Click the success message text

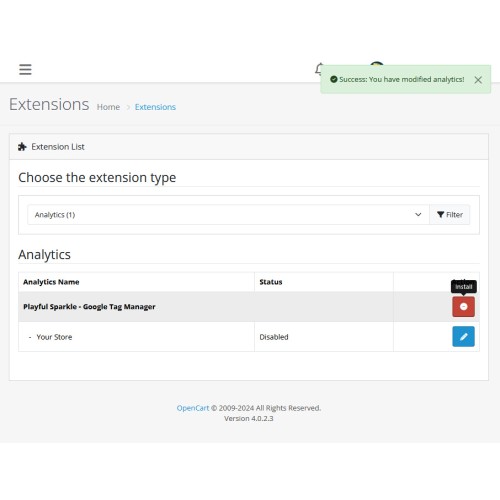(x=402, y=79)
